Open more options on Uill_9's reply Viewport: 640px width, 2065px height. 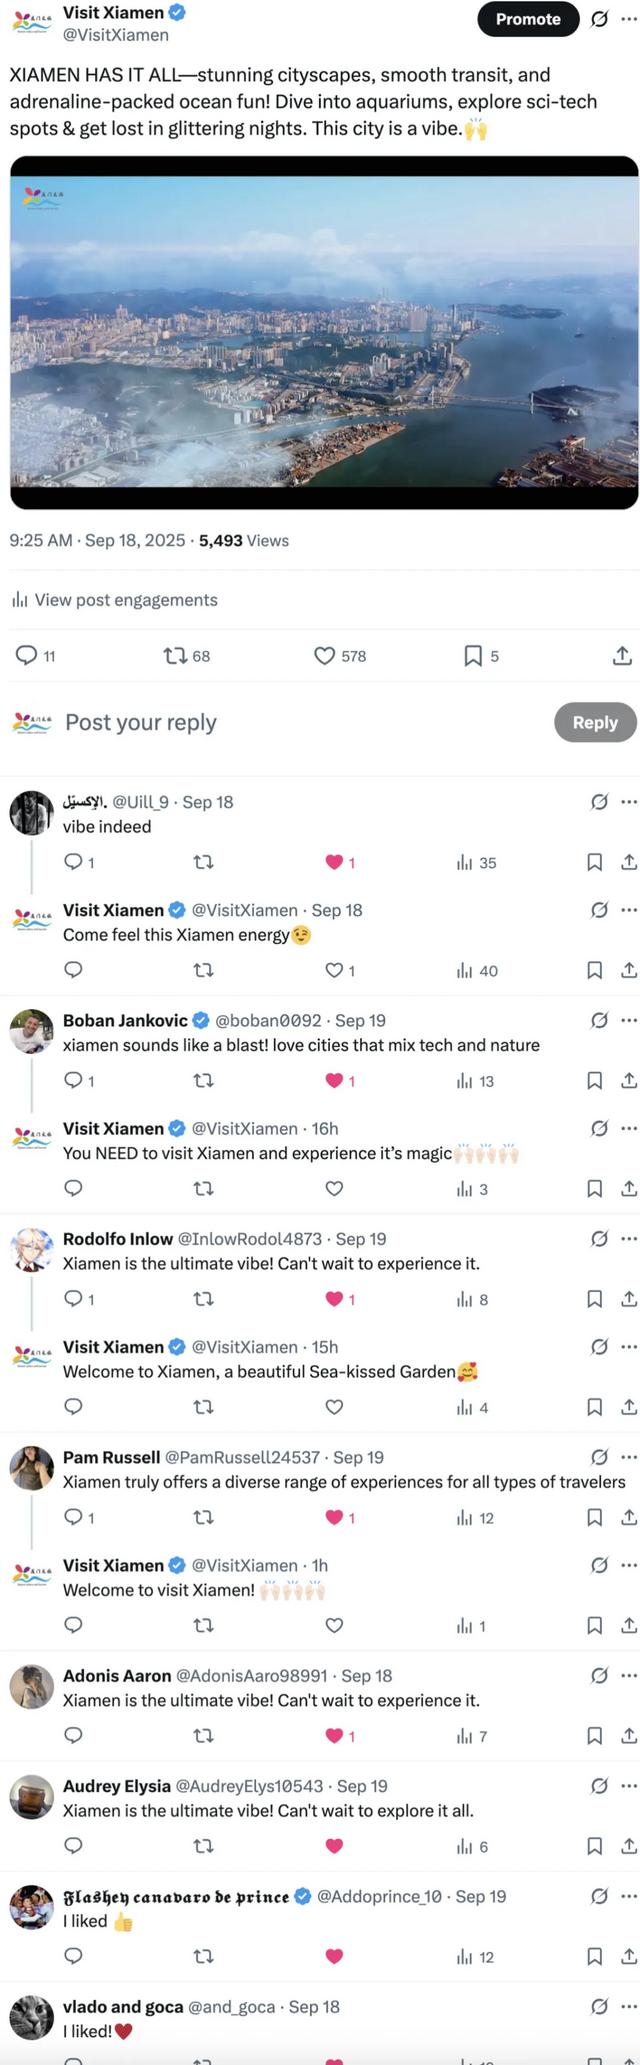[x=629, y=802]
